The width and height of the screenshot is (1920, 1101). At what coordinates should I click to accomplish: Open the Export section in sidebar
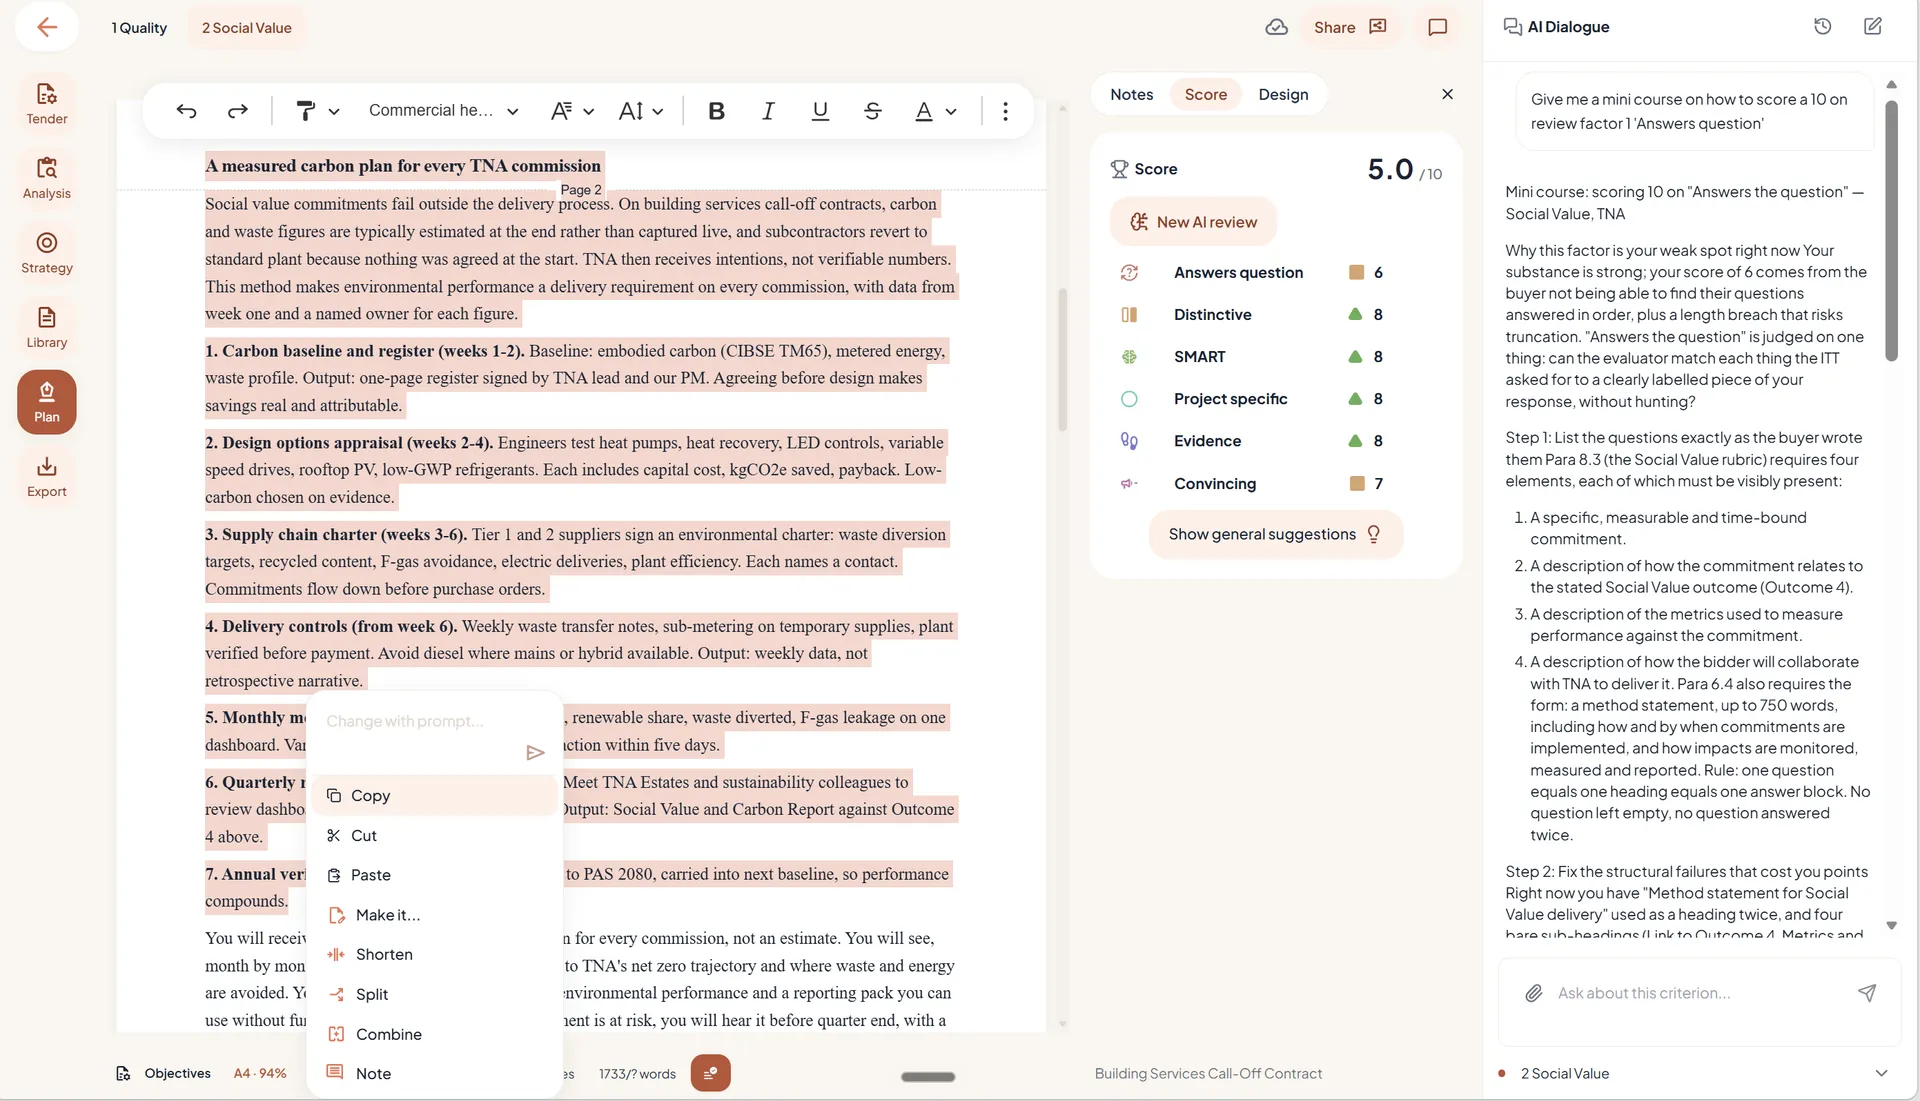[x=47, y=477]
